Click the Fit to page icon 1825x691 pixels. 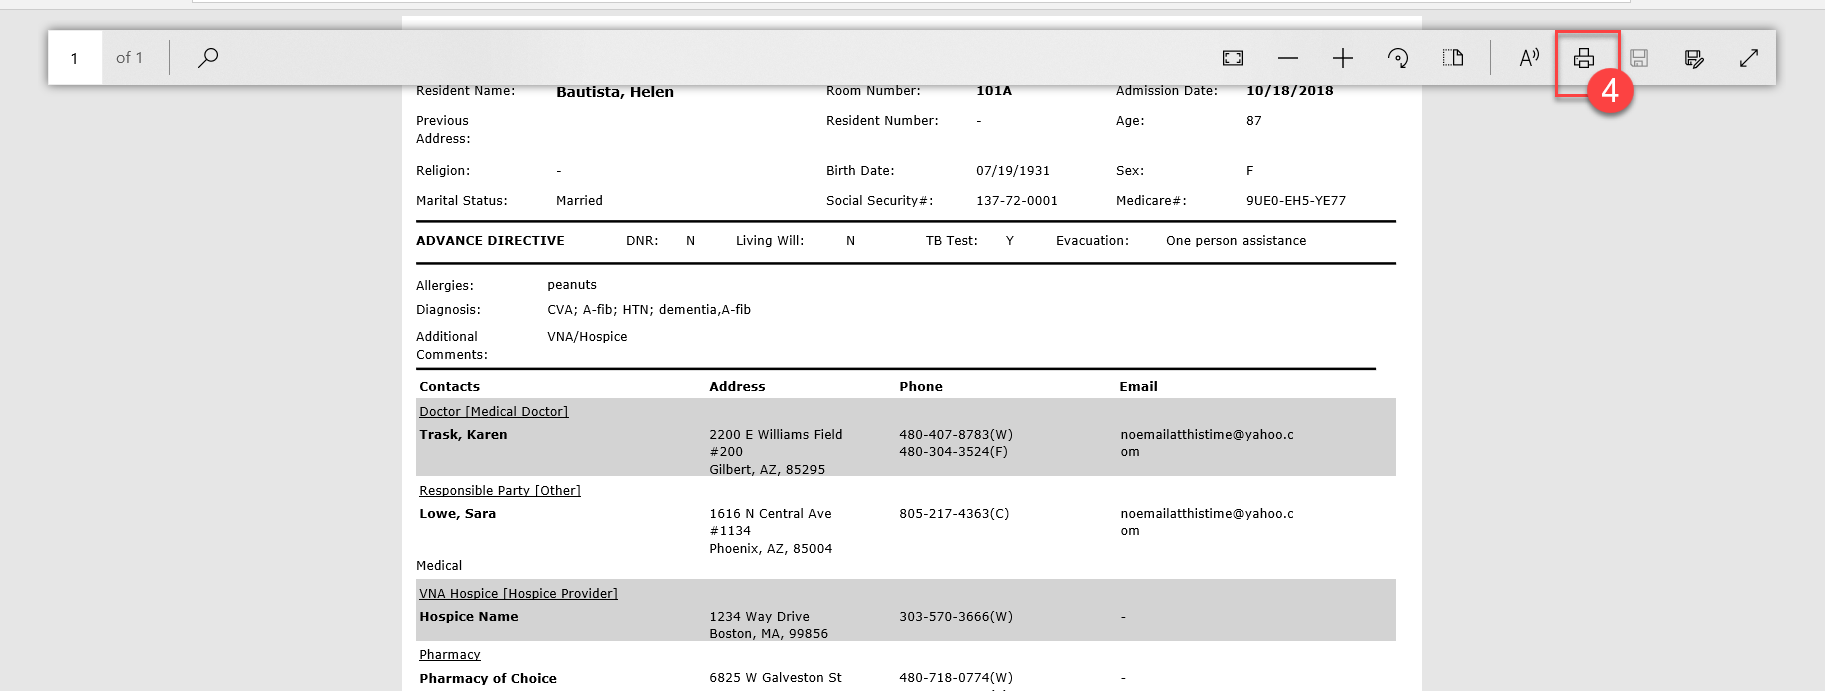click(1233, 58)
